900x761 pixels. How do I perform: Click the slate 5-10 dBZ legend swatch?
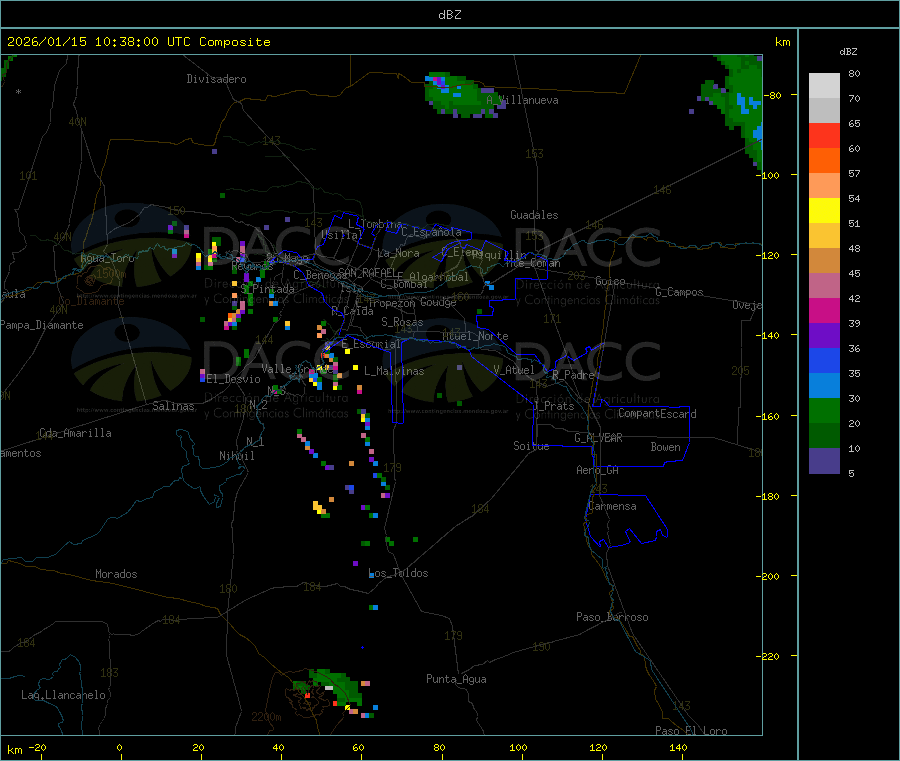click(x=824, y=461)
